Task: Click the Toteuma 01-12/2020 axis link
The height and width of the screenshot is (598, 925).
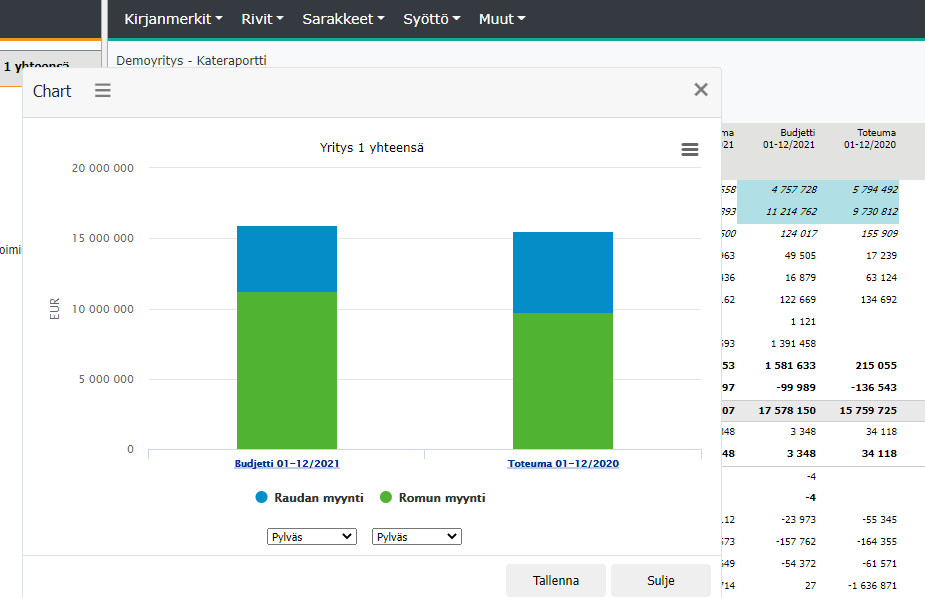Action: [562, 464]
